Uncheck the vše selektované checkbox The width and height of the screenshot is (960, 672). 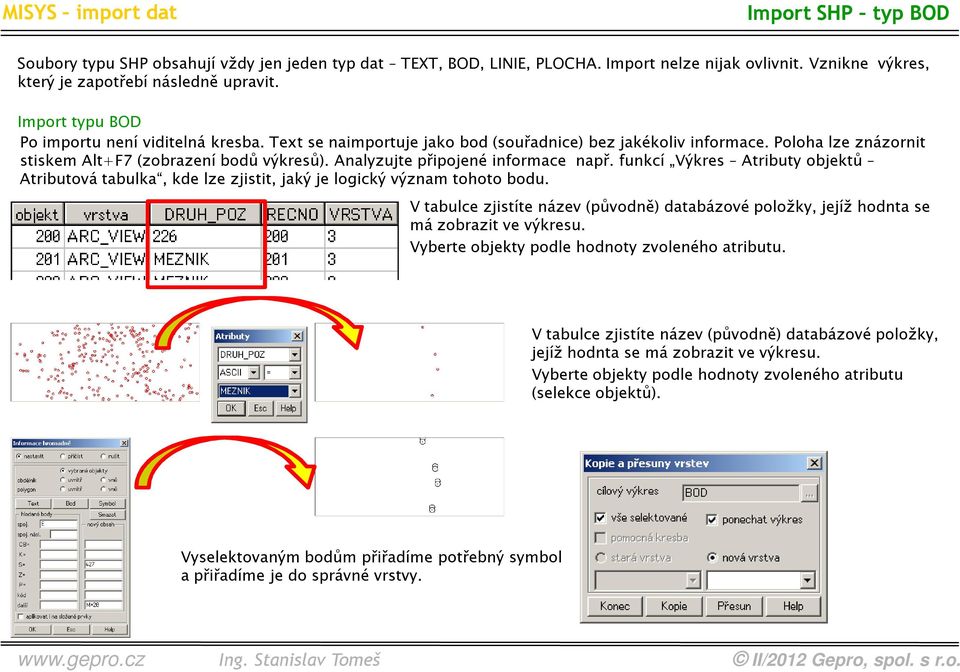[x=600, y=518]
